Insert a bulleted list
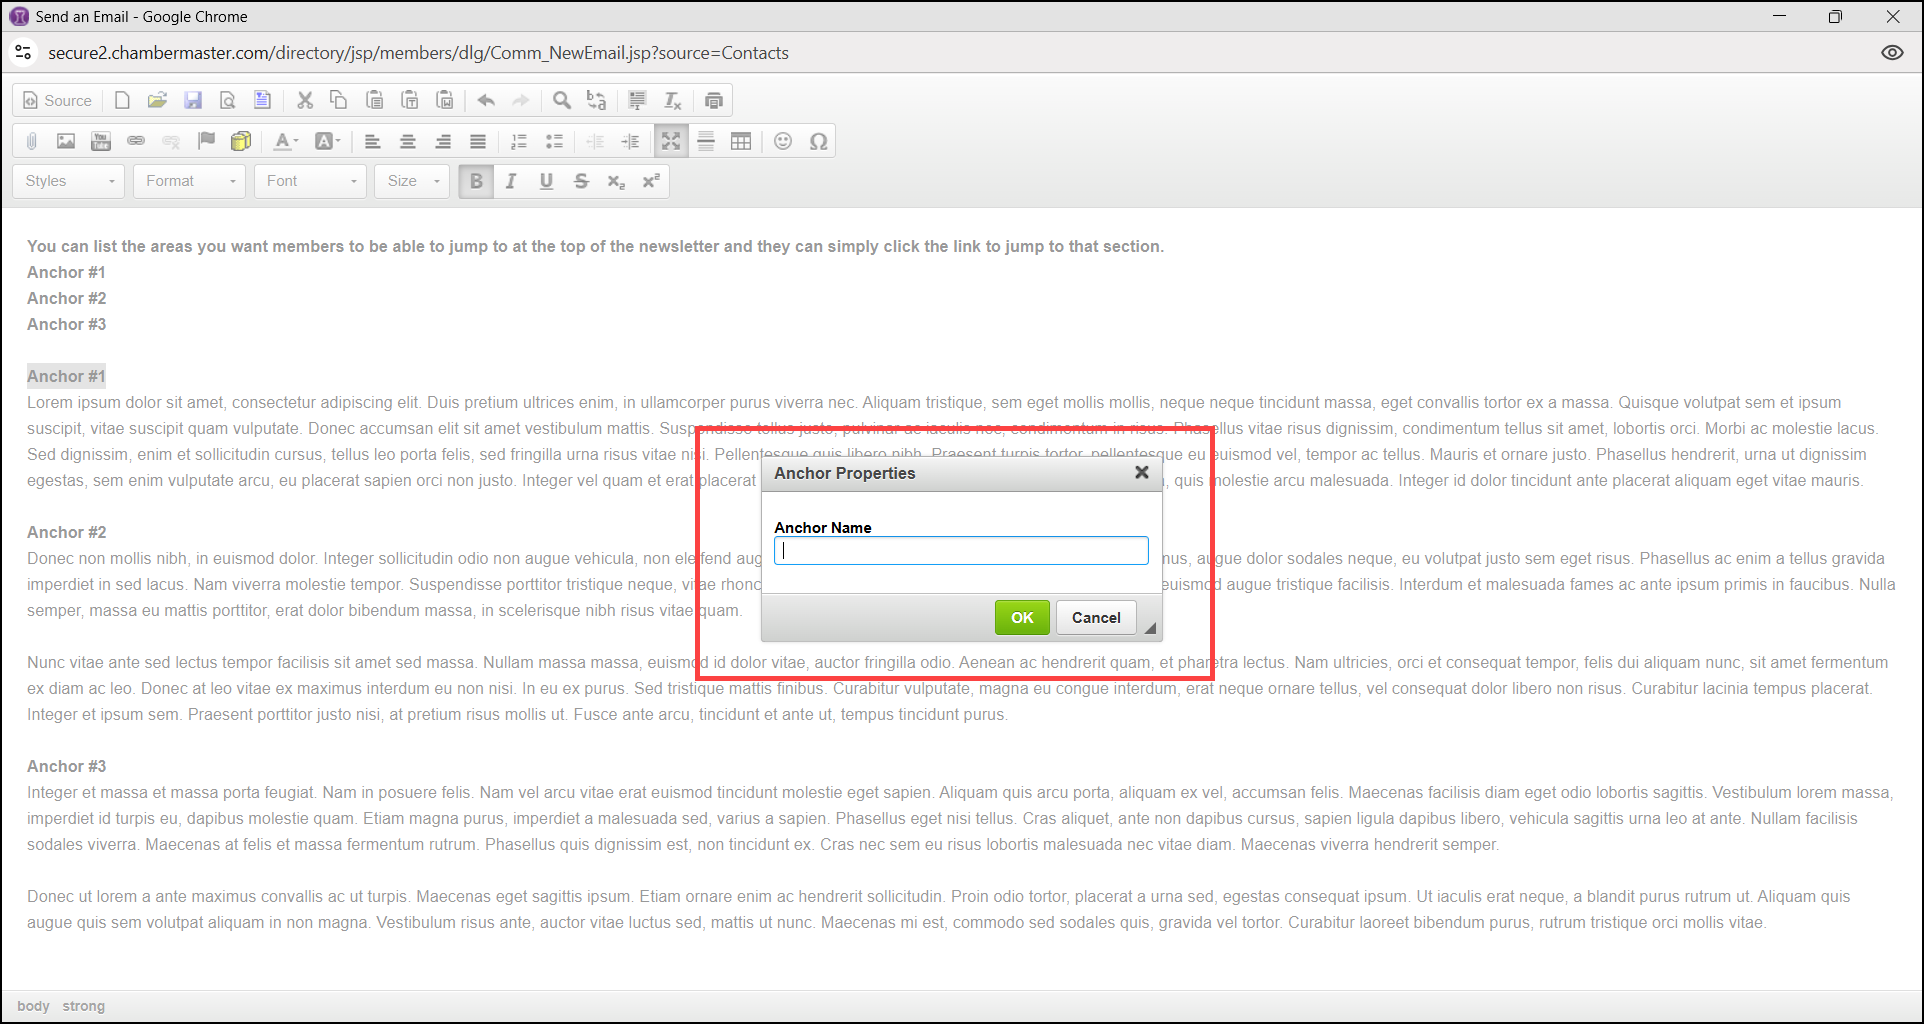This screenshot has height=1024, width=1924. (x=554, y=141)
